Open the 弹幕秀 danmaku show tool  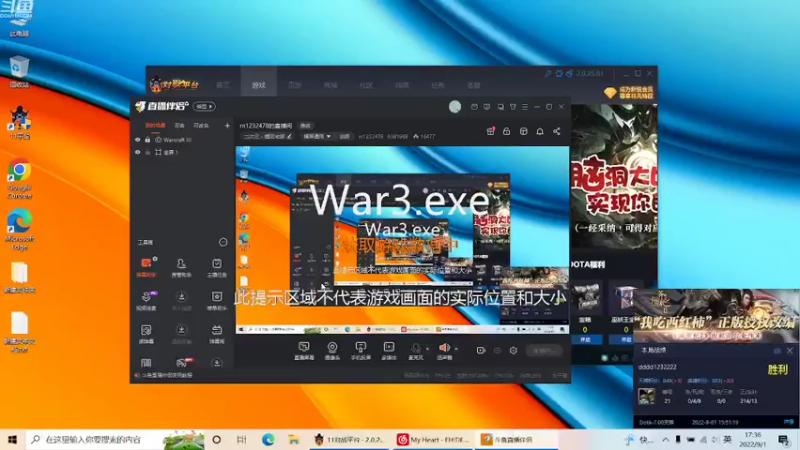point(217,334)
